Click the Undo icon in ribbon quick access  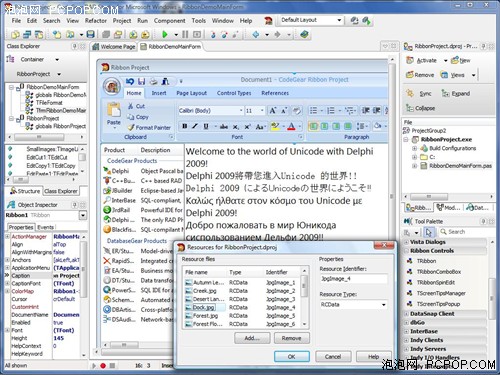(x=130, y=81)
